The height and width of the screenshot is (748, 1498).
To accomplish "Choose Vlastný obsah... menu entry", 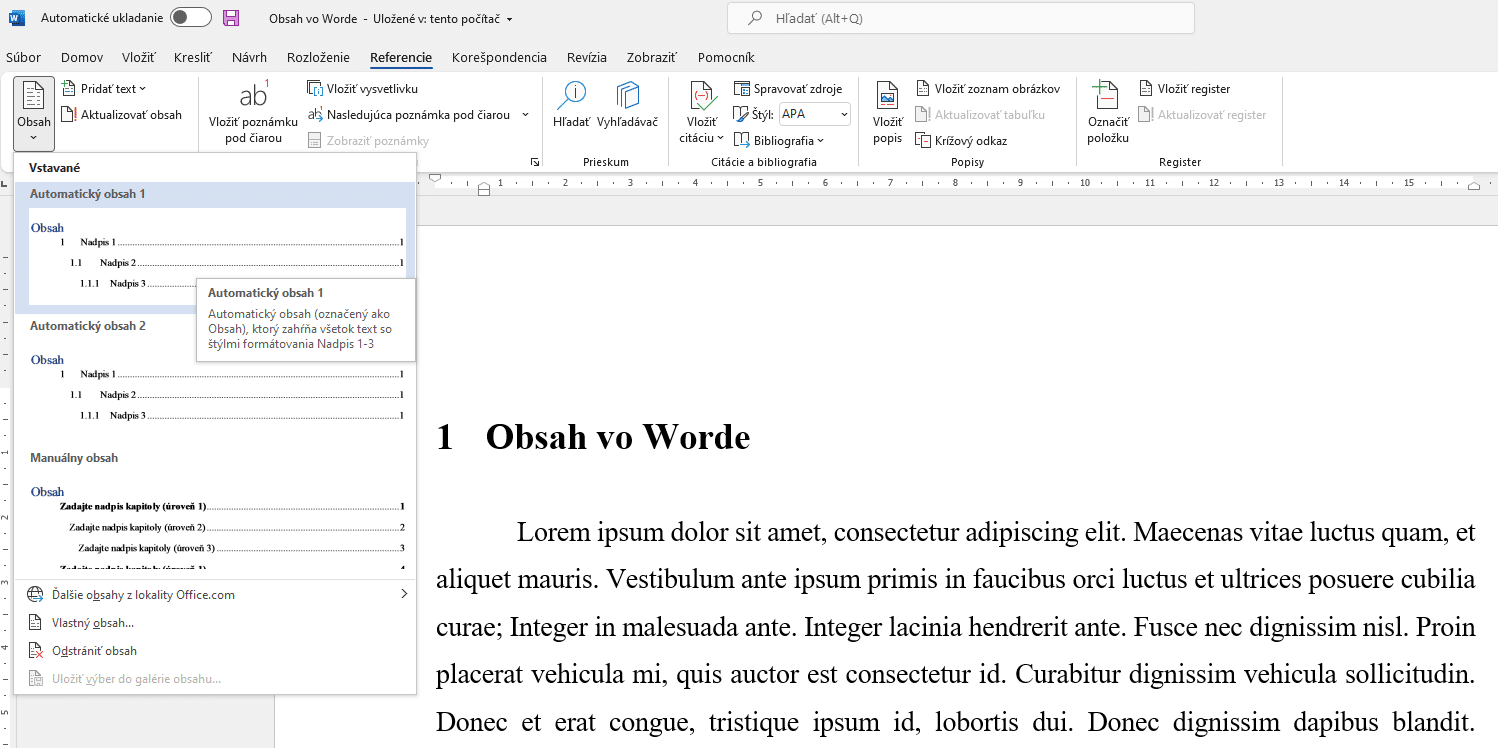I will pyautogui.click(x=215, y=622).
